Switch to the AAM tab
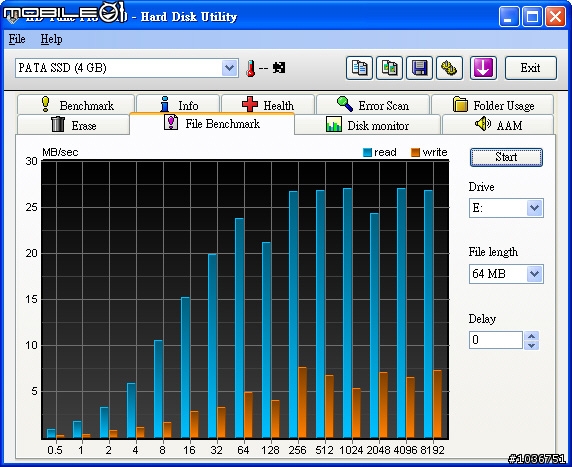Screen dimensions: 572x467 tap(498, 125)
